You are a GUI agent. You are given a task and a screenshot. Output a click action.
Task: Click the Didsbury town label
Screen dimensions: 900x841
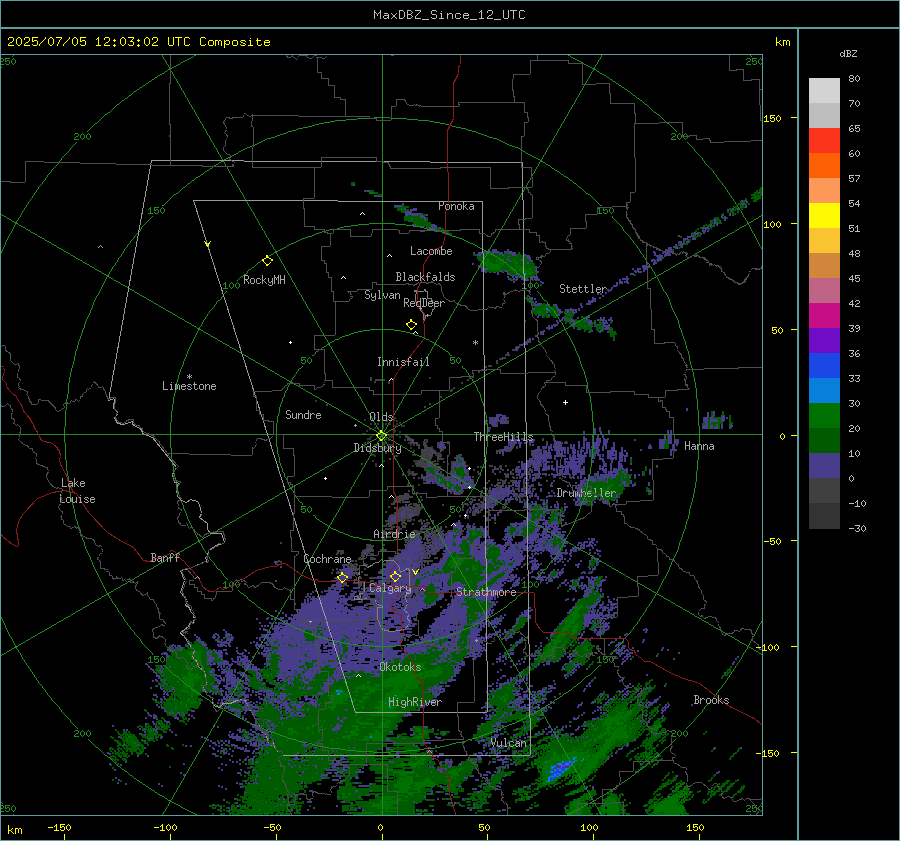coord(377,448)
